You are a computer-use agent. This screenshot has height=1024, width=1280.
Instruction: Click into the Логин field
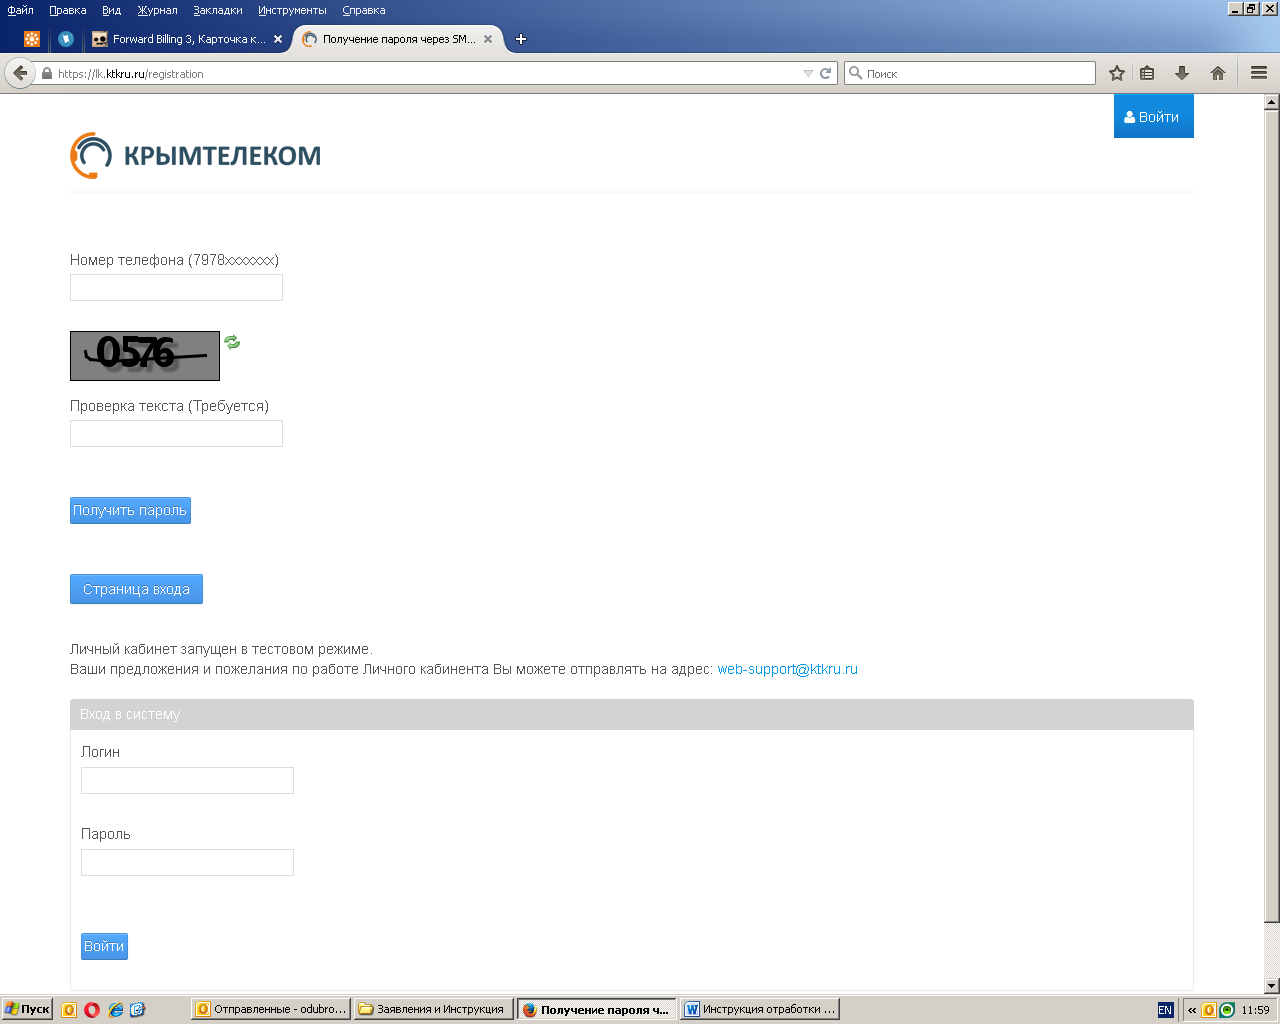tap(187, 780)
